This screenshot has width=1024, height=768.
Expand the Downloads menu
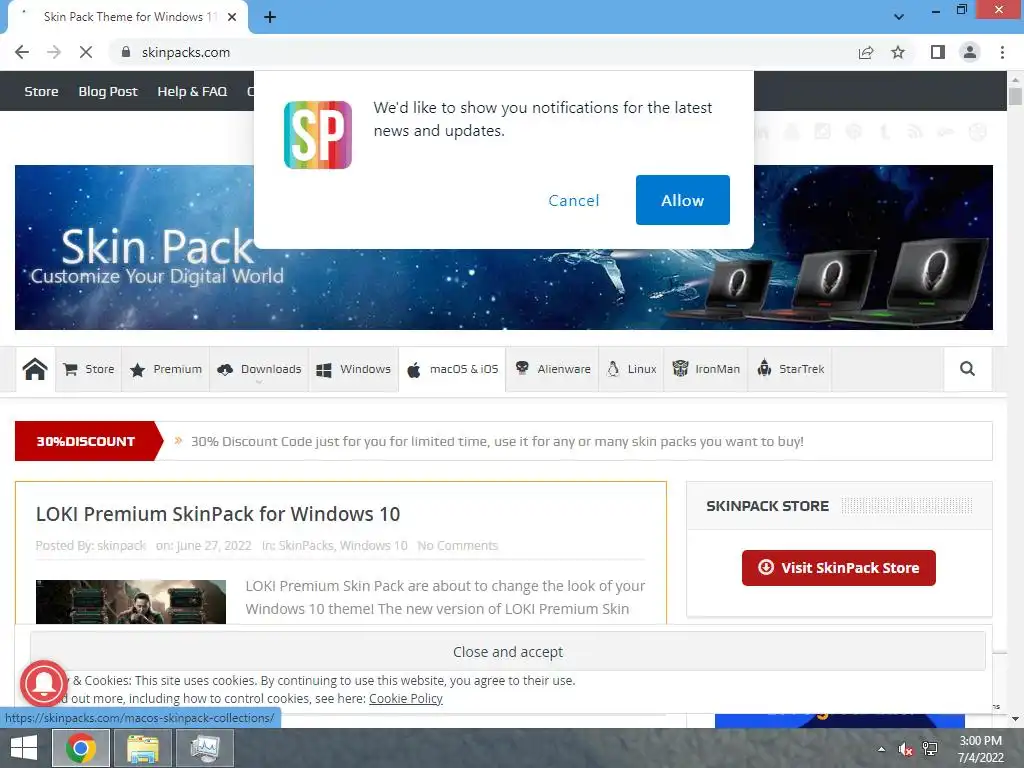(259, 369)
